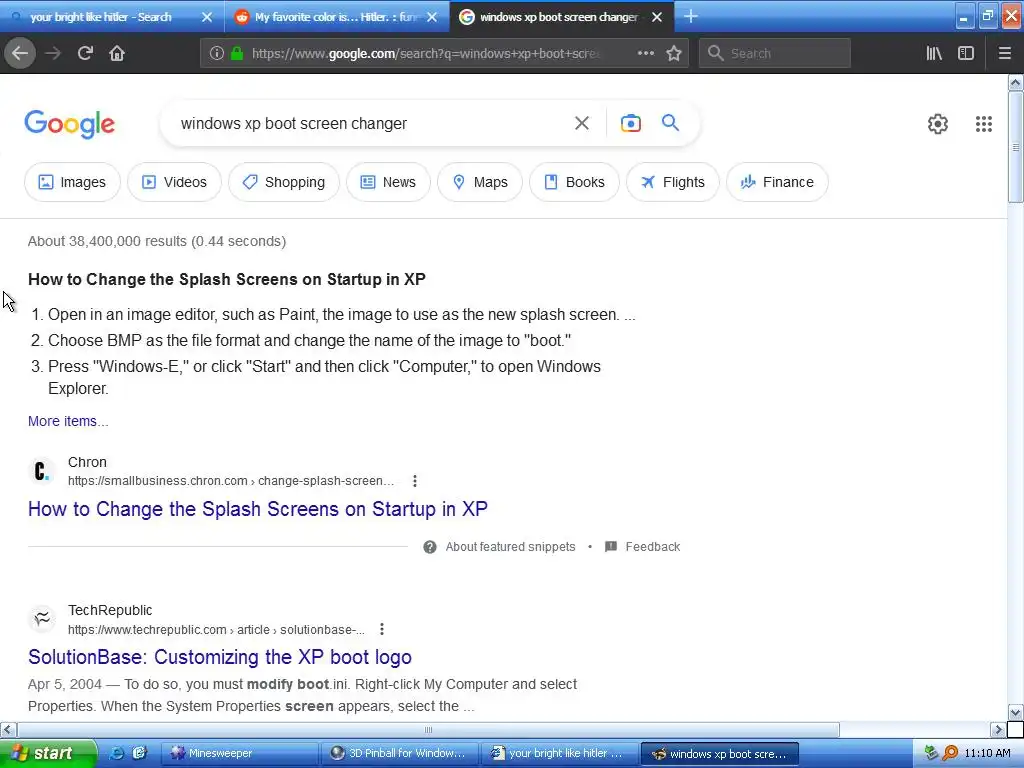Close the 'windows xp boot screen changer' tab
The height and width of the screenshot is (768, 1024).
658,17
